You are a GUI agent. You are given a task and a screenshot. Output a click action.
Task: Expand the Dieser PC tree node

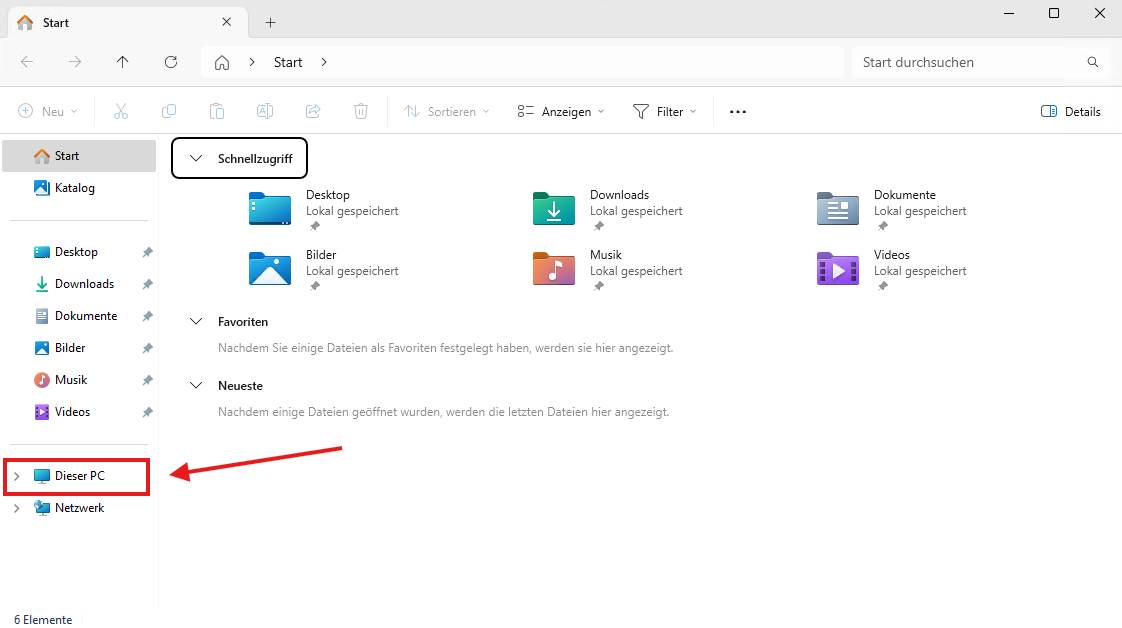pos(16,476)
